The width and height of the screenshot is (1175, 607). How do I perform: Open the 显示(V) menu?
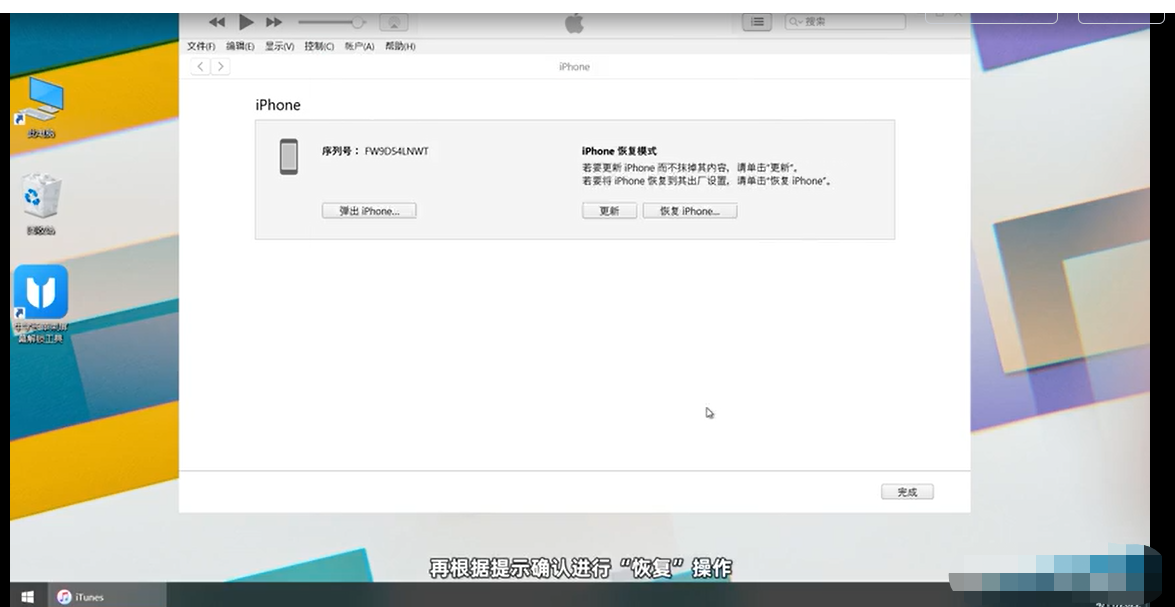(x=280, y=46)
